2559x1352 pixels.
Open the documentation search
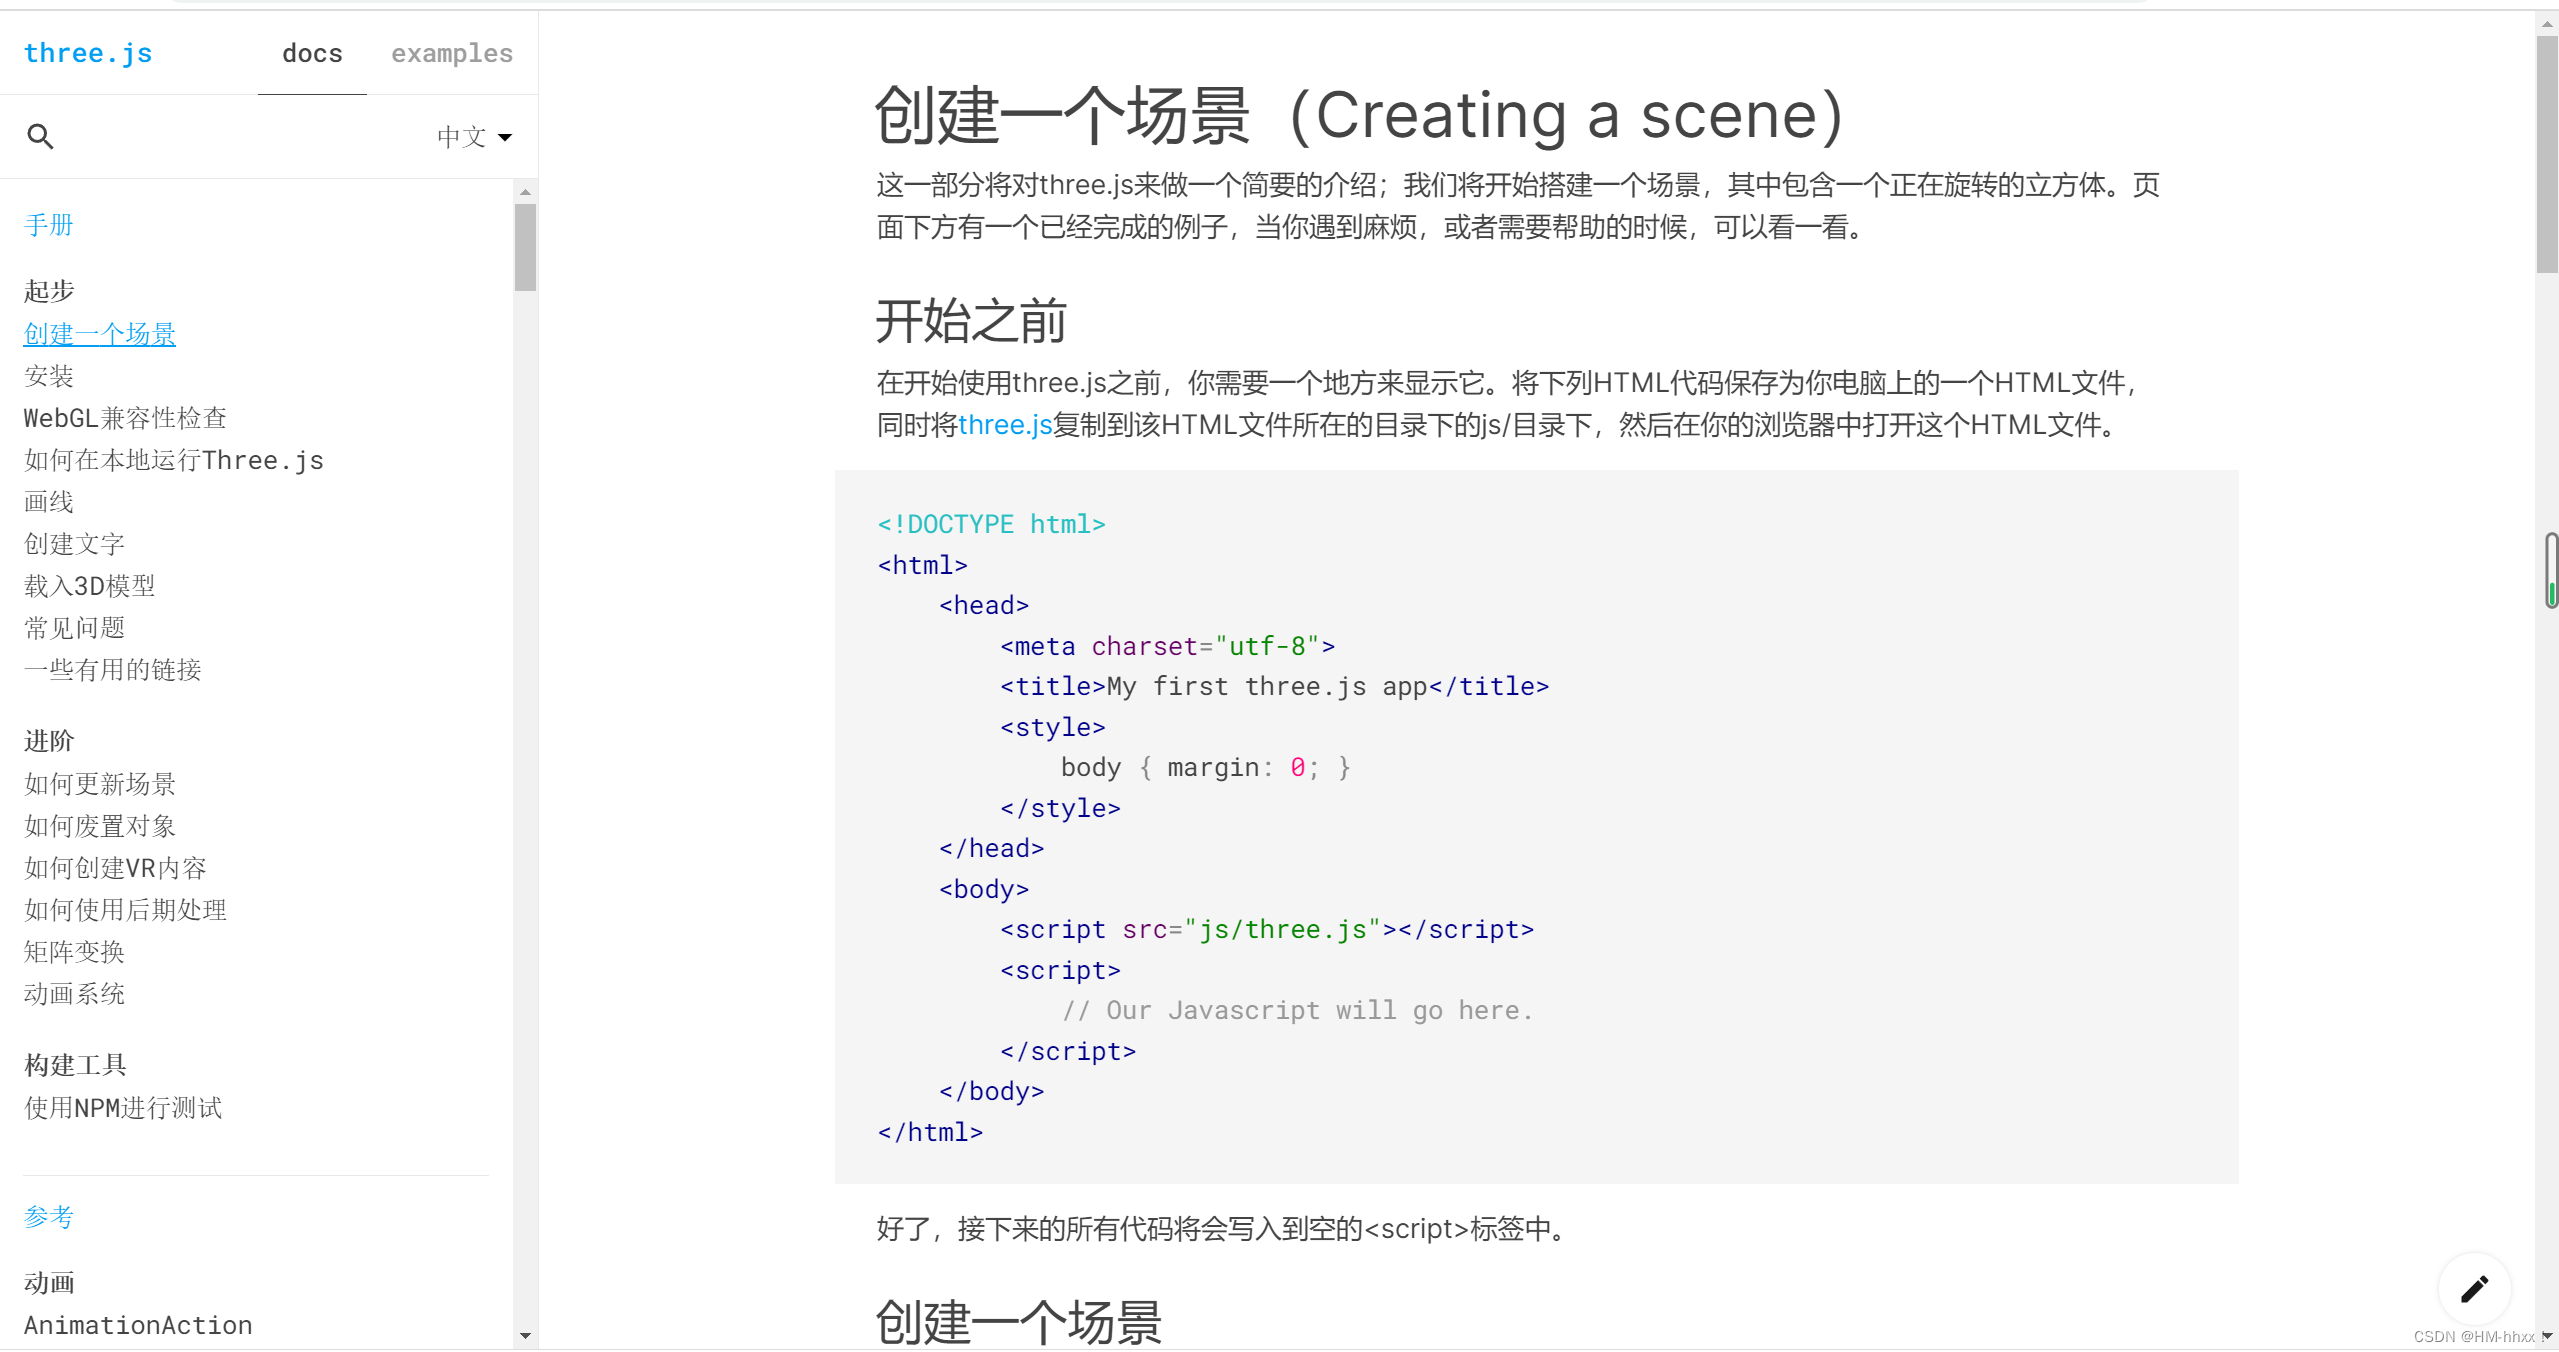pos(41,136)
